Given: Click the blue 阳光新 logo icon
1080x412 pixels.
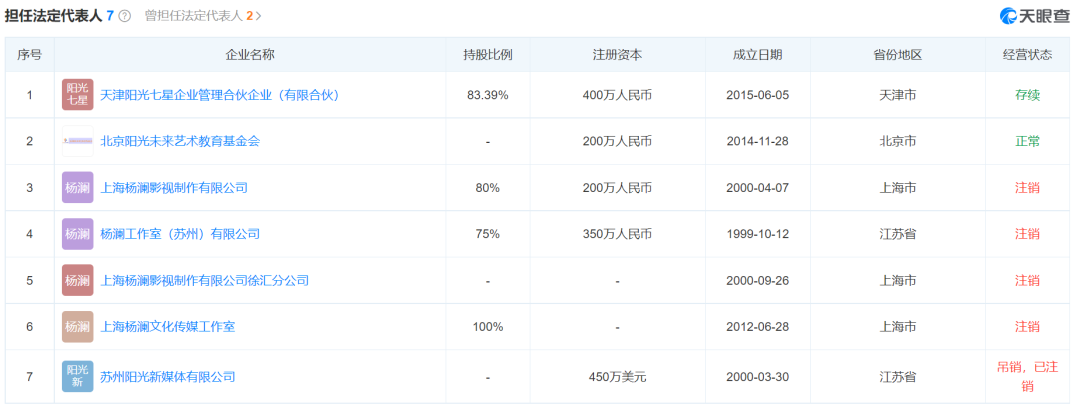Looking at the screenshot, I should [x=77, y=377].
